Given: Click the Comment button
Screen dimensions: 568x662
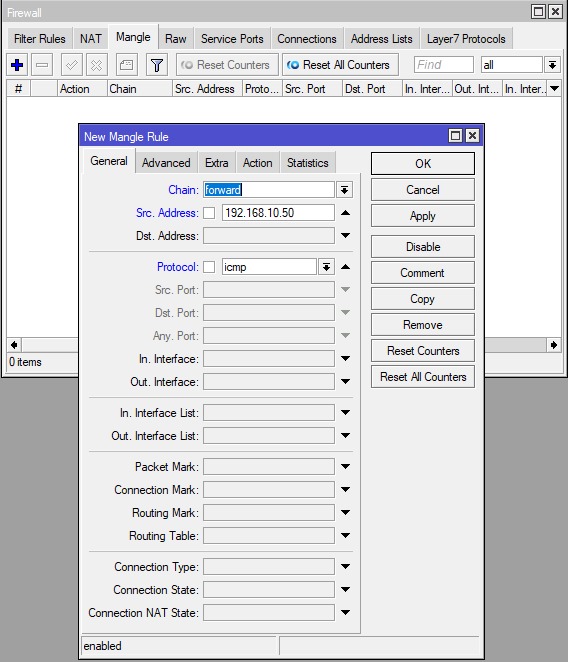Looking at the screenshot, I should [423, 273].
